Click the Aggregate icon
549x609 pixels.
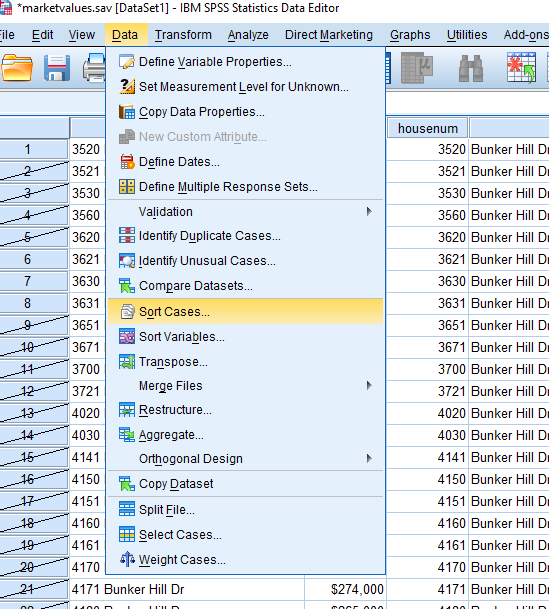tap(127, 435)
